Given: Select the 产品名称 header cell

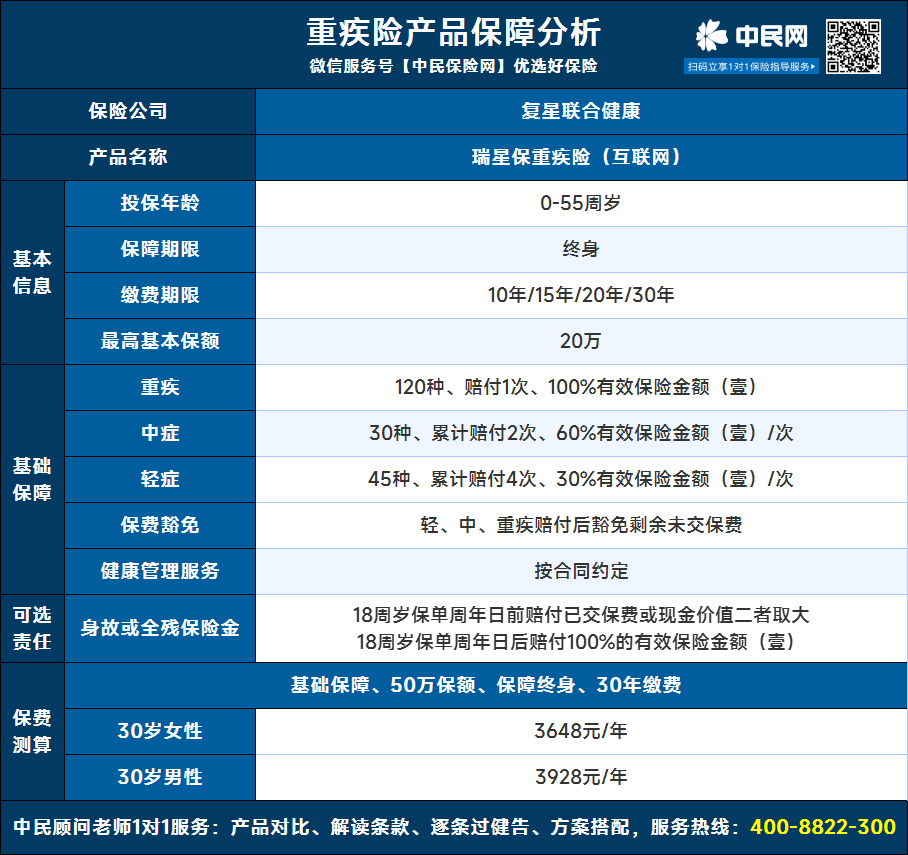Looking at the screenshot, I should coord(128,157).
